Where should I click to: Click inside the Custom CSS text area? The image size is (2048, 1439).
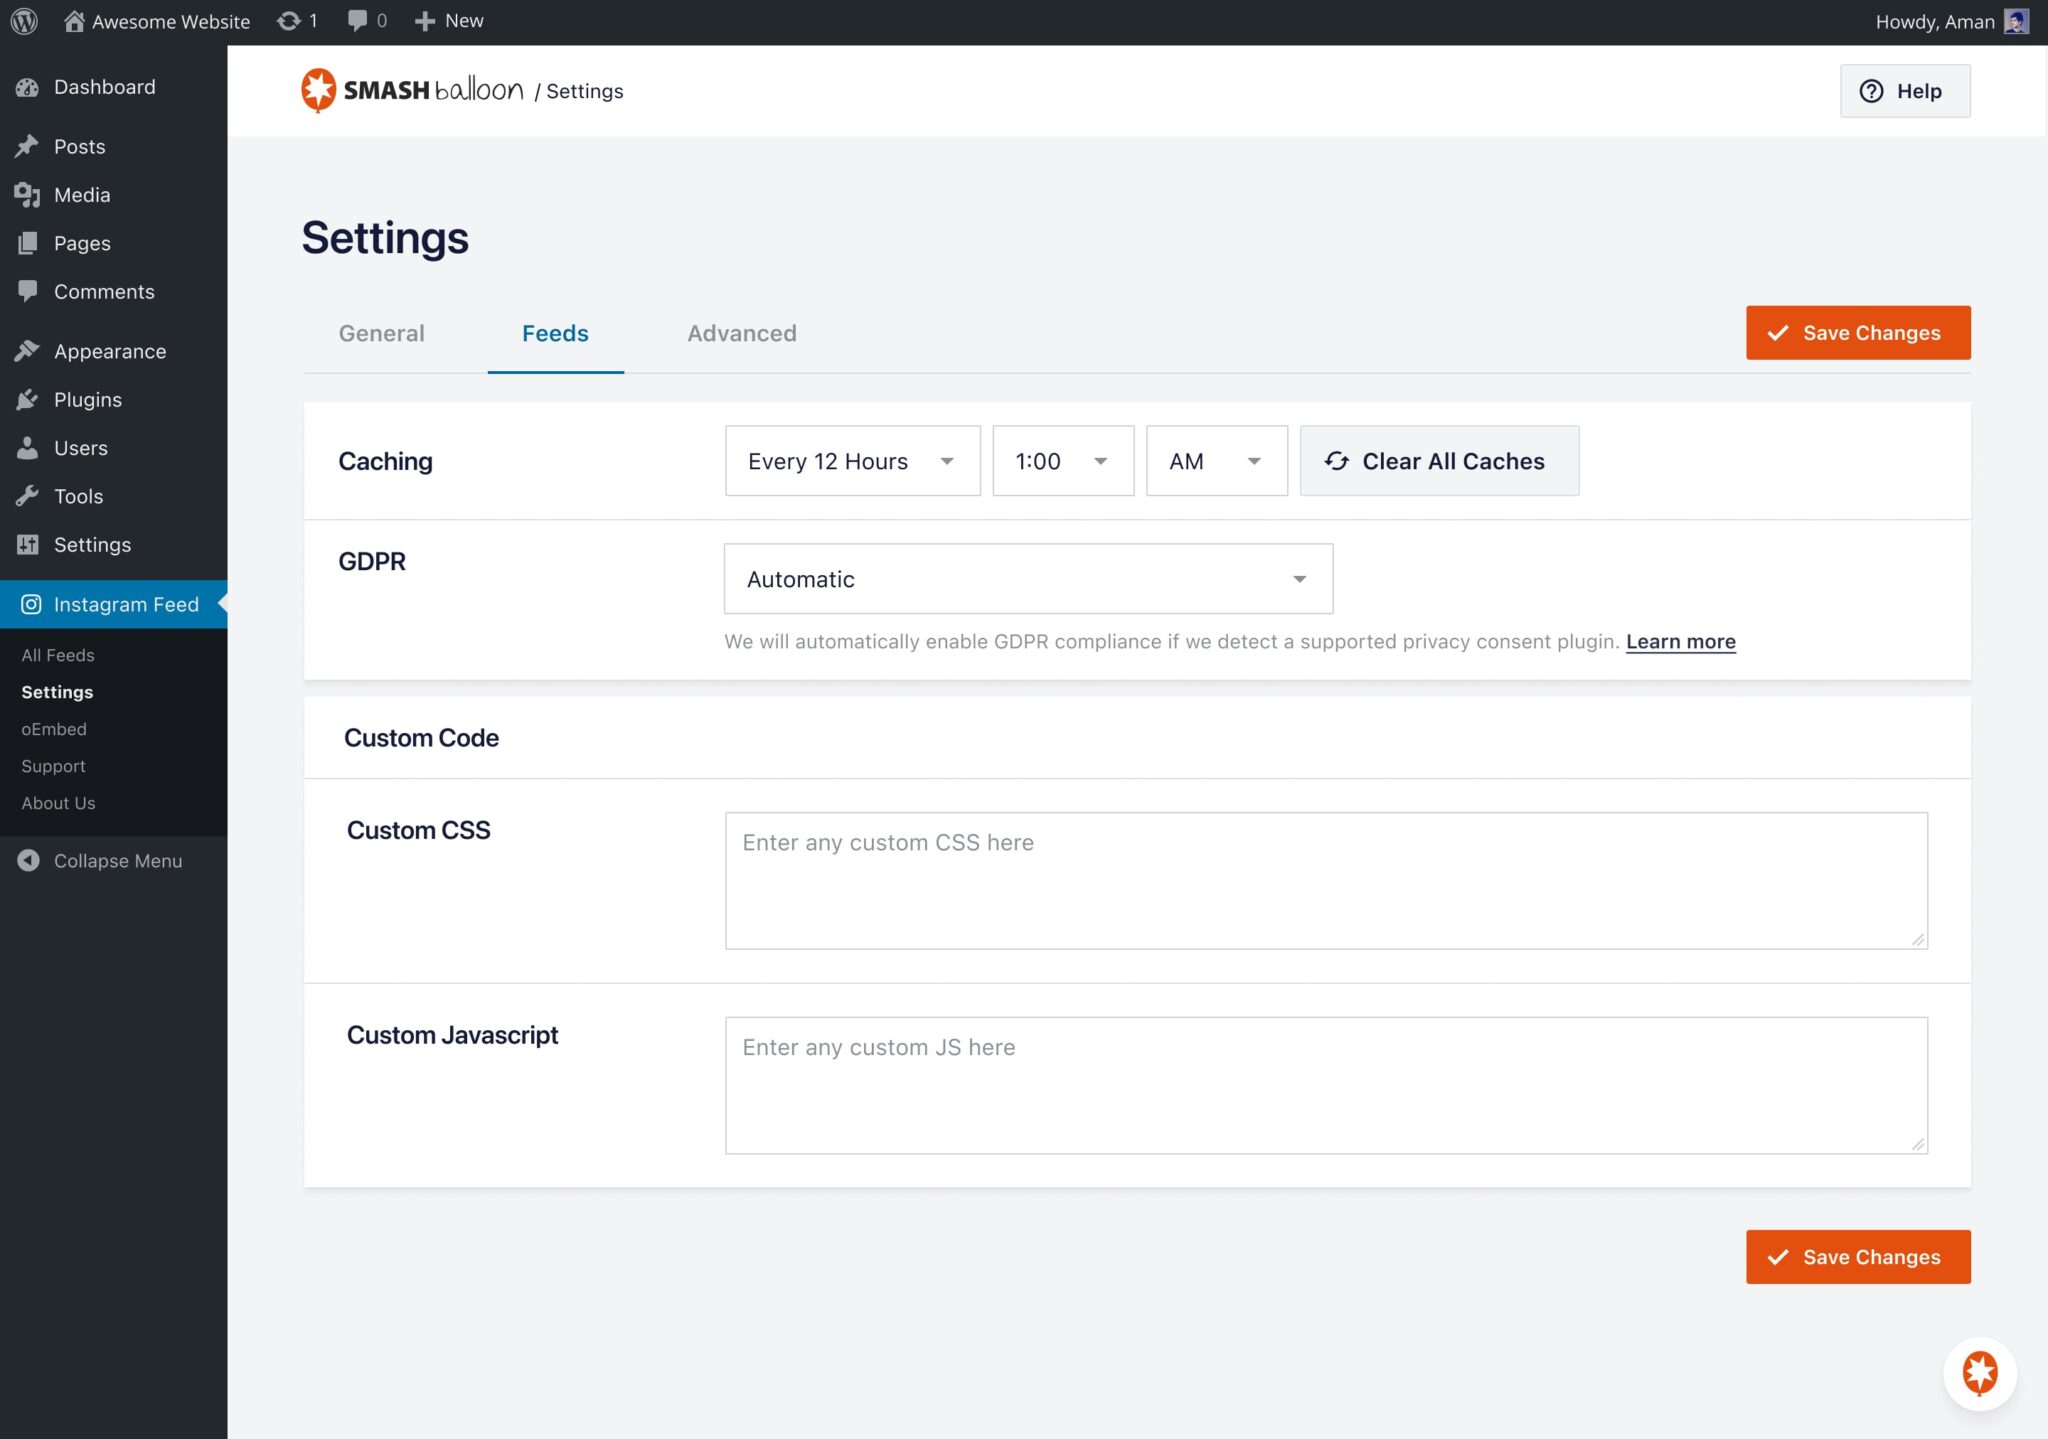pyautogui.click(x=1325, y=880)
